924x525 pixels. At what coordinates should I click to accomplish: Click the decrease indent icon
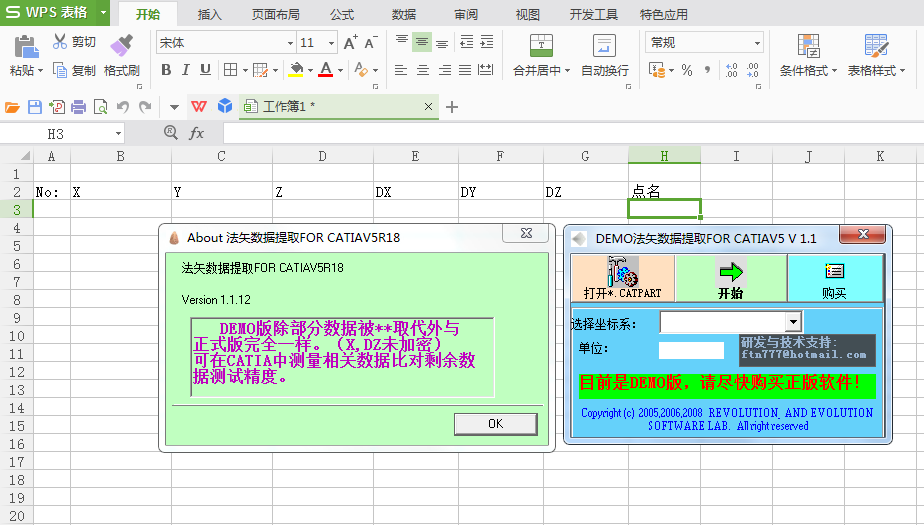click(466, 42)
